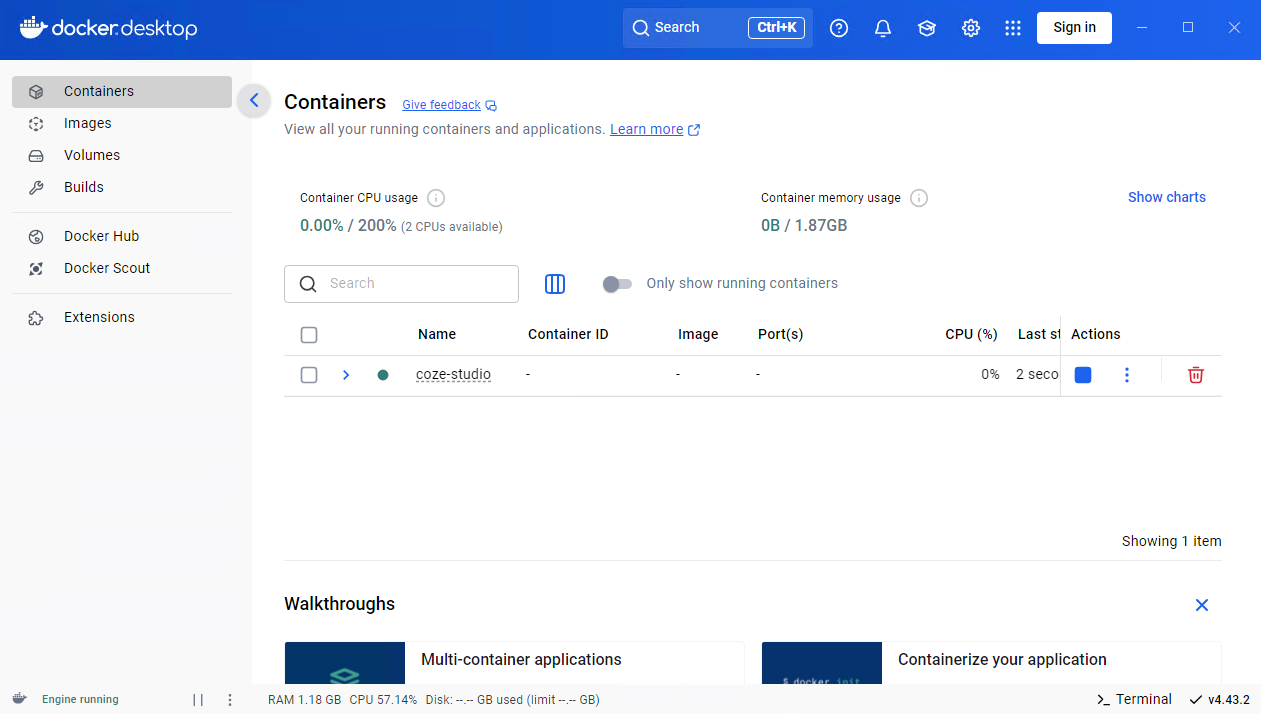Check the select-all containers checkbox
The image size is (1261, 714).
[x=309, y=335]
